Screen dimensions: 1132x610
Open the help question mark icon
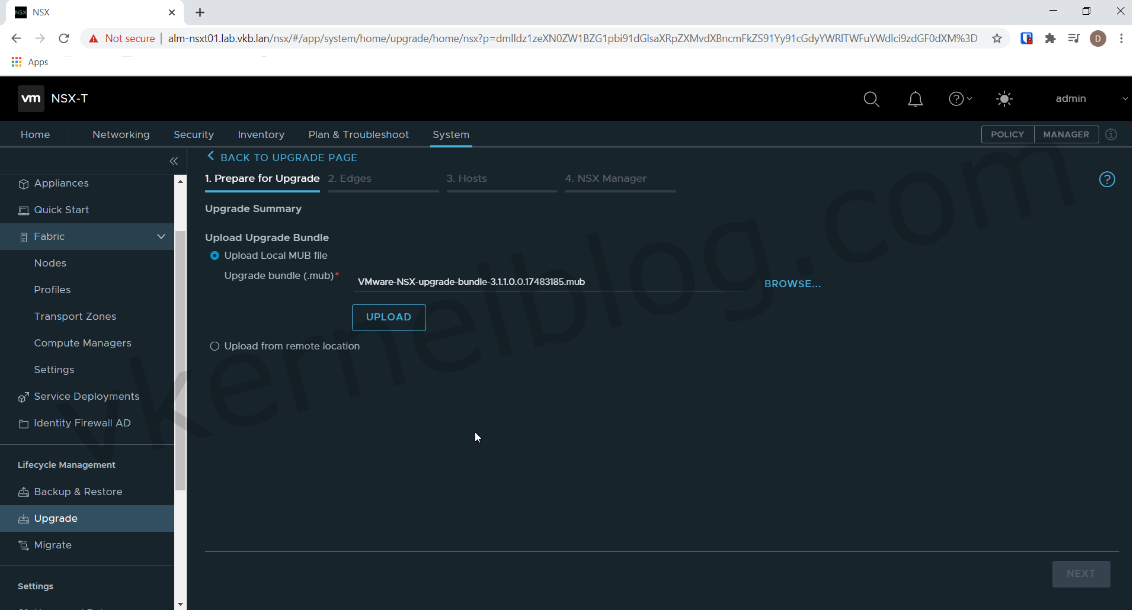955,99
